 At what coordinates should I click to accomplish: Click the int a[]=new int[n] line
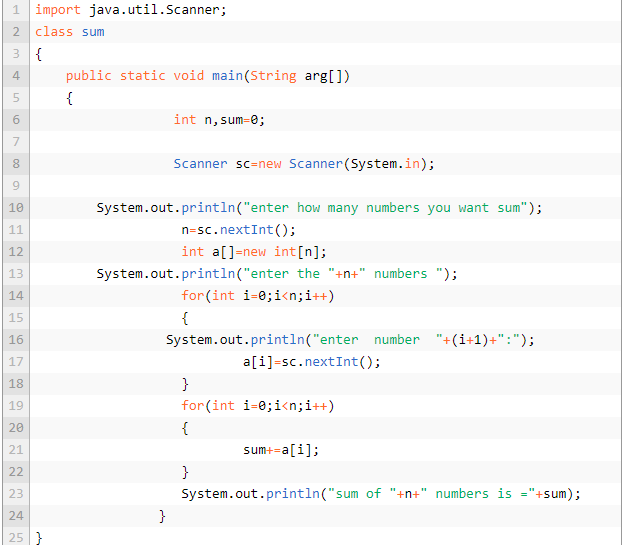point(254,252)
